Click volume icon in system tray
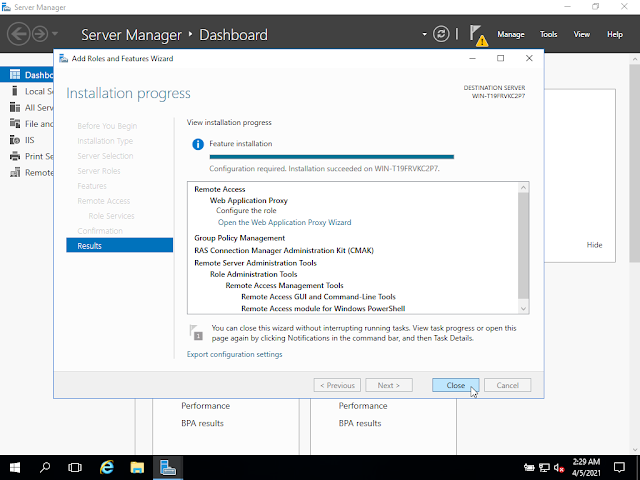 point(559,468)
